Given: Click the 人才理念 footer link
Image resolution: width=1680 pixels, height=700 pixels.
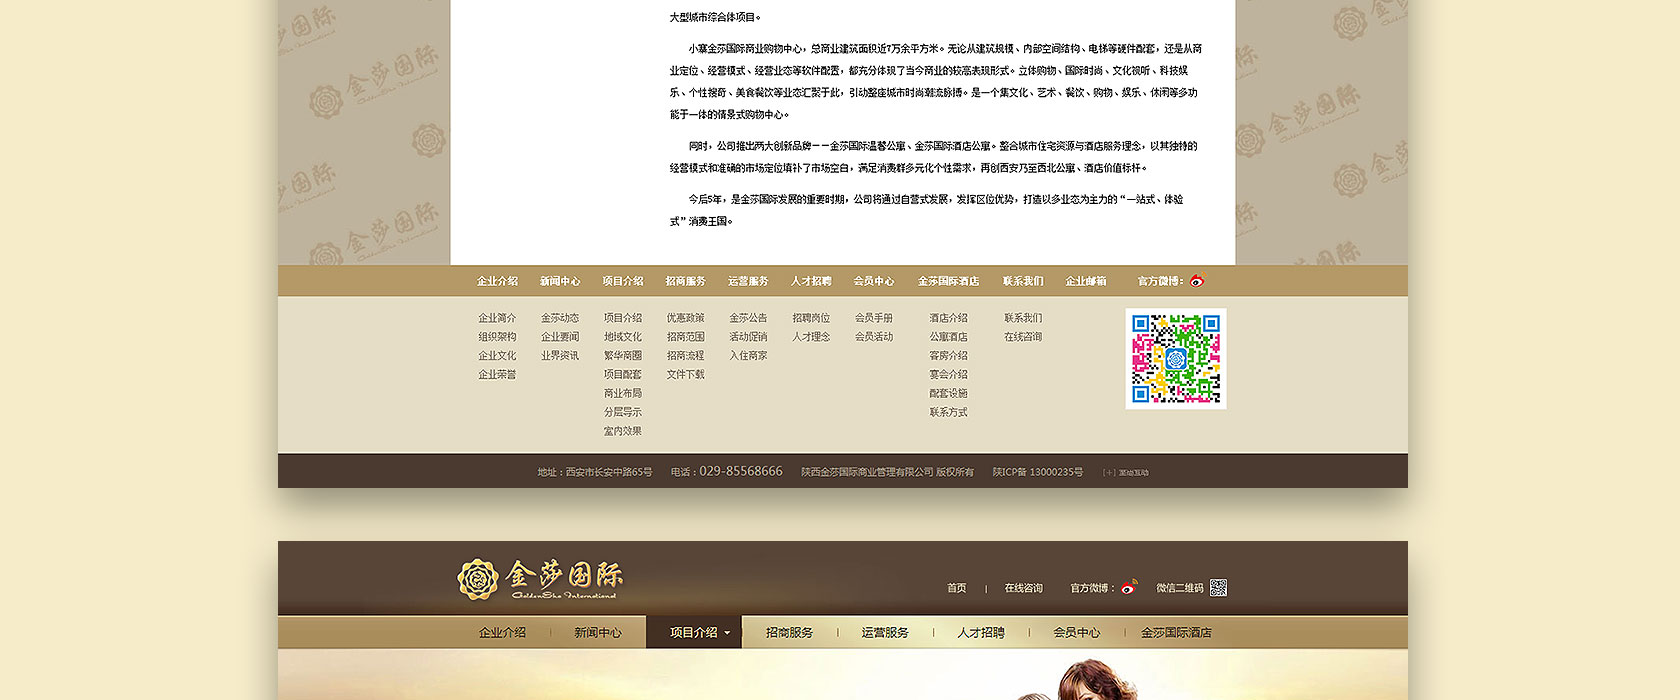Looking at the screenshot, I should [811, 337].
